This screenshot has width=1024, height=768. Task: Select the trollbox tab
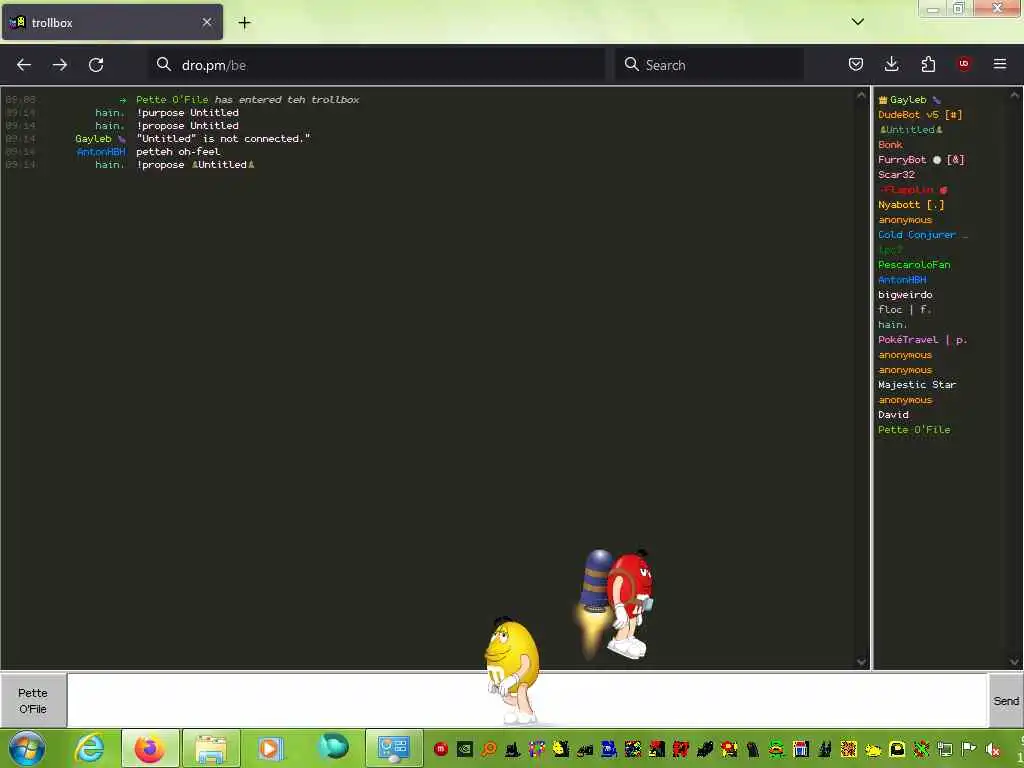112,22
